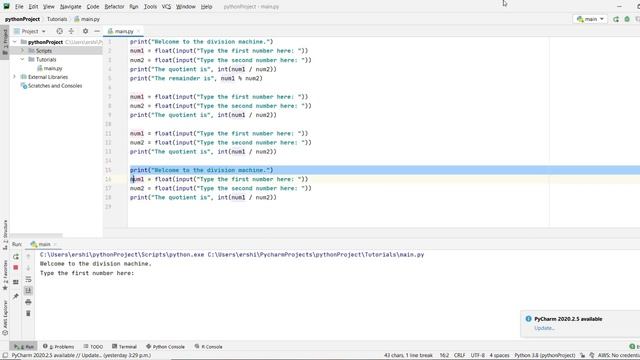640x360 pixels.
Task: Open the Terminal tool window
Action: (x=124, y=347)
